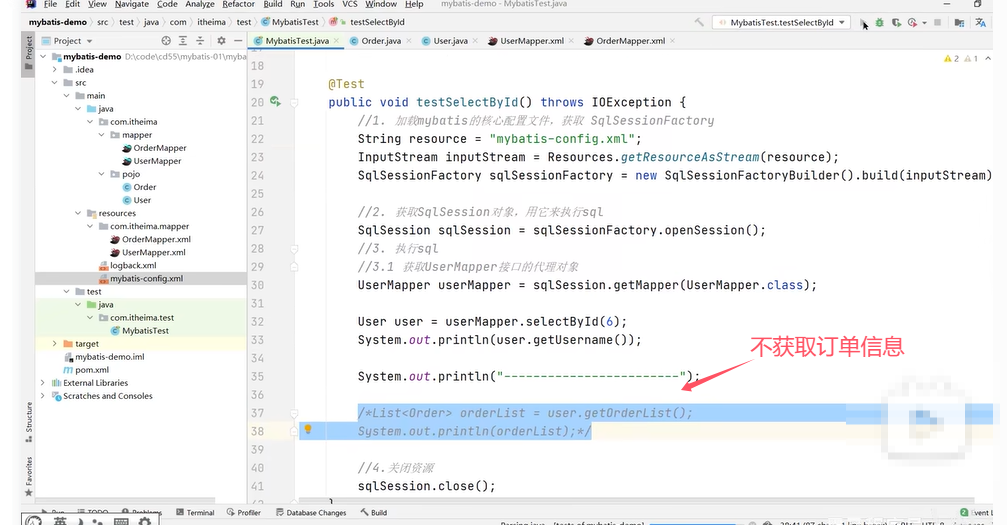
Task: Select pom.xml in project tree
Action: [85, 370]
